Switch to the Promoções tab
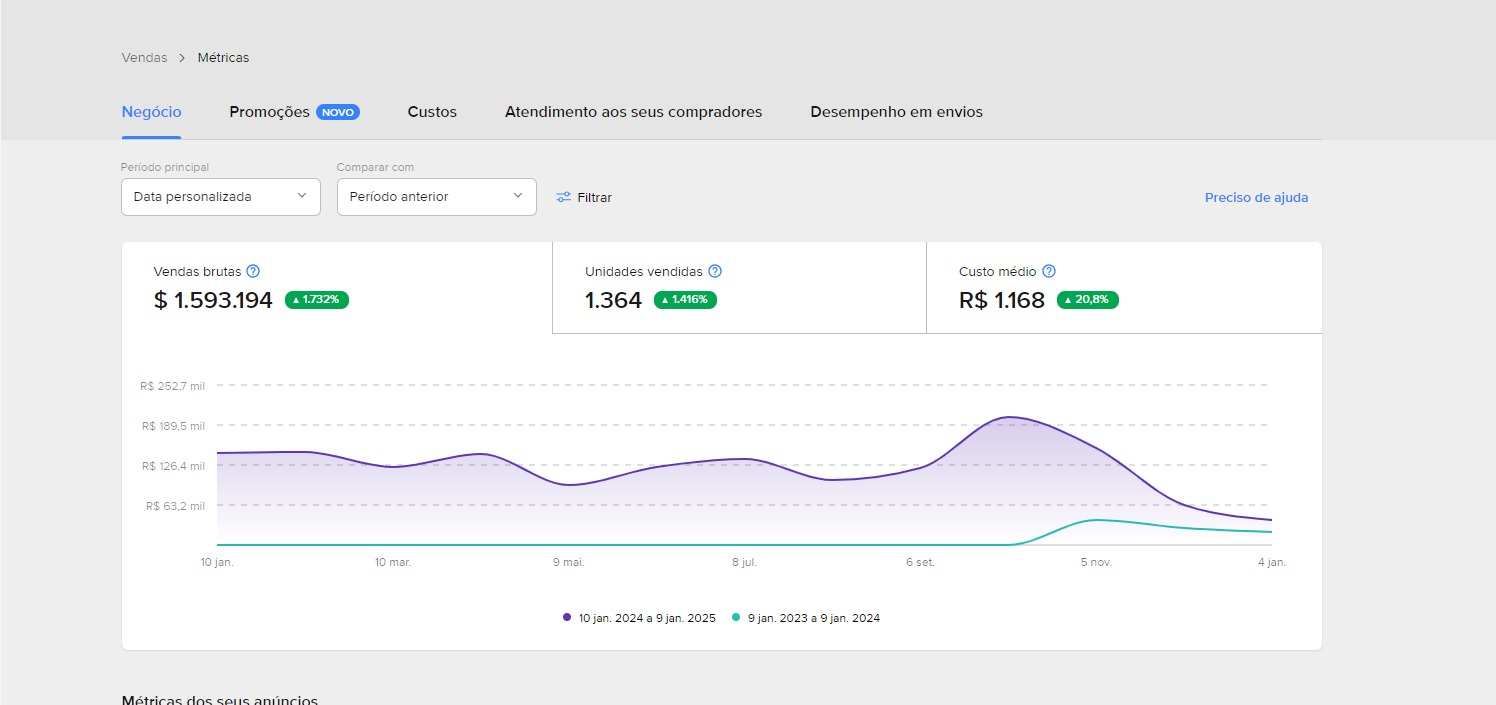Viewport: 1496px width, 705px height. coord(270,112)
